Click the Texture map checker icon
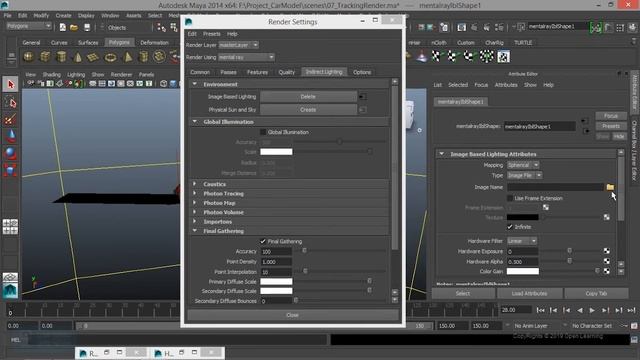This screenshot has width=640, height=360. [607, 217]
